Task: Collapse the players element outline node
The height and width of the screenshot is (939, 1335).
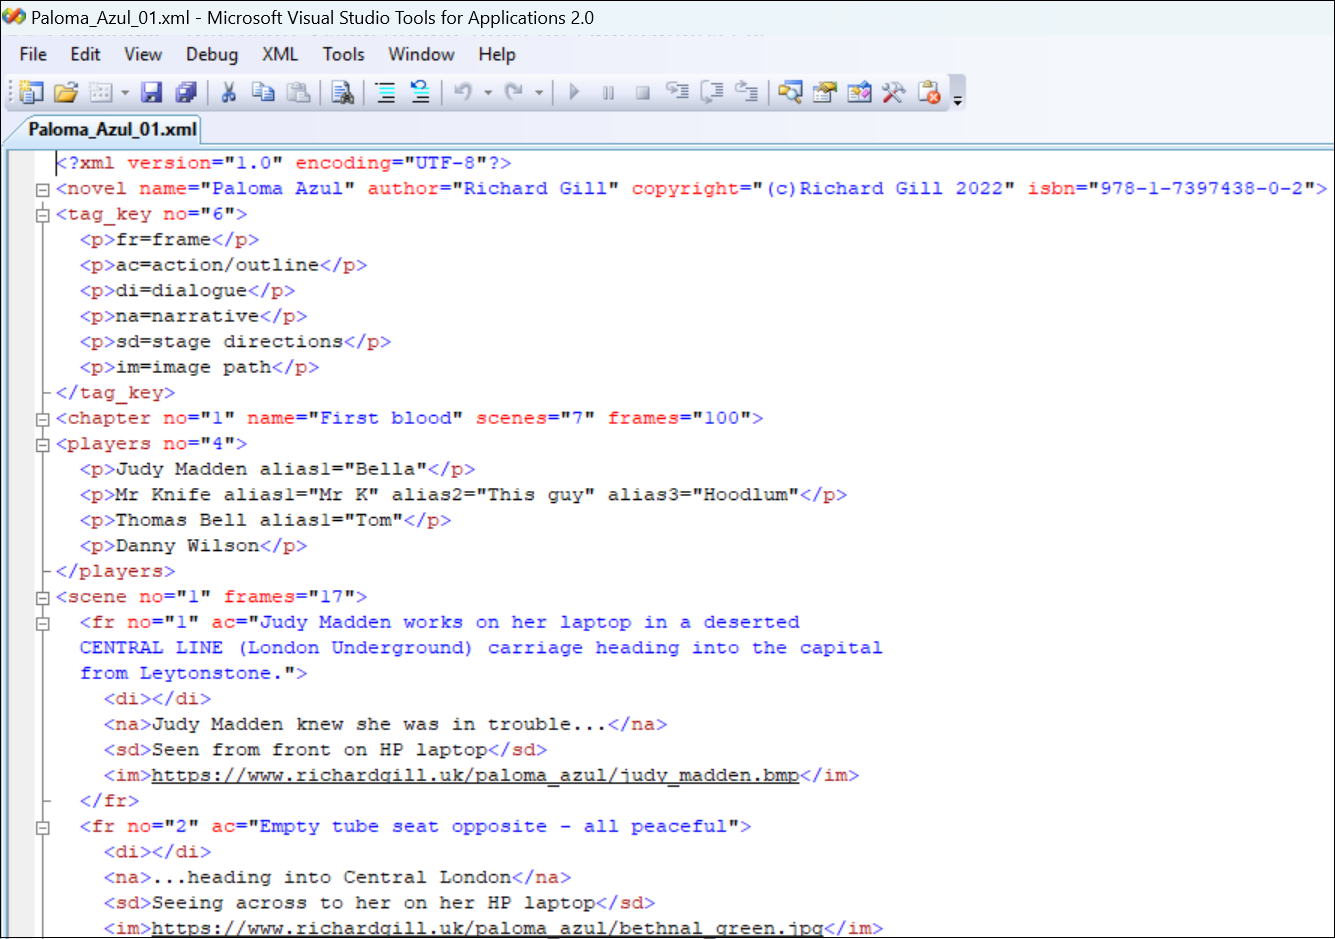Action: pyautogui.click(x=42, y=444)
